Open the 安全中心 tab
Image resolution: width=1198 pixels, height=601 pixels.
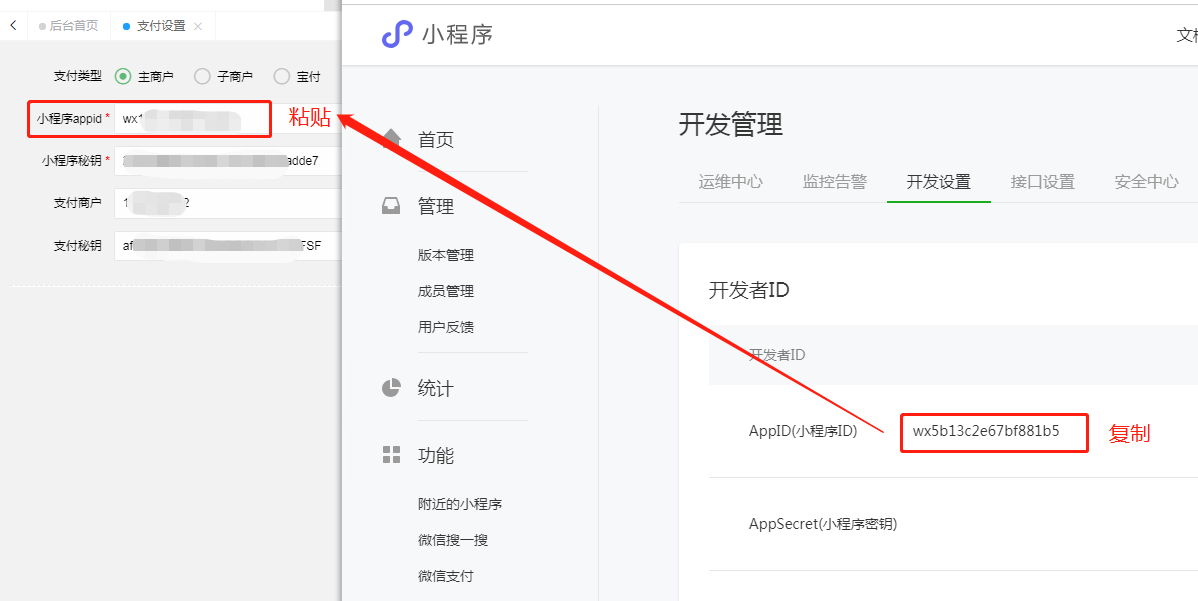pyautogui.click(x=1146, y=182)
